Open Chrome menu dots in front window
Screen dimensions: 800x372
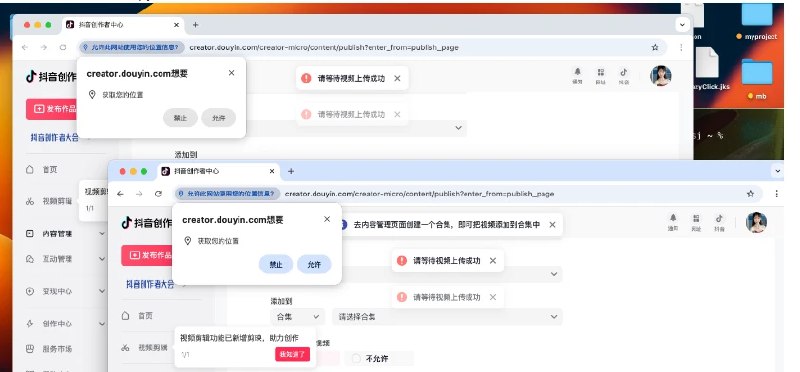776,194
